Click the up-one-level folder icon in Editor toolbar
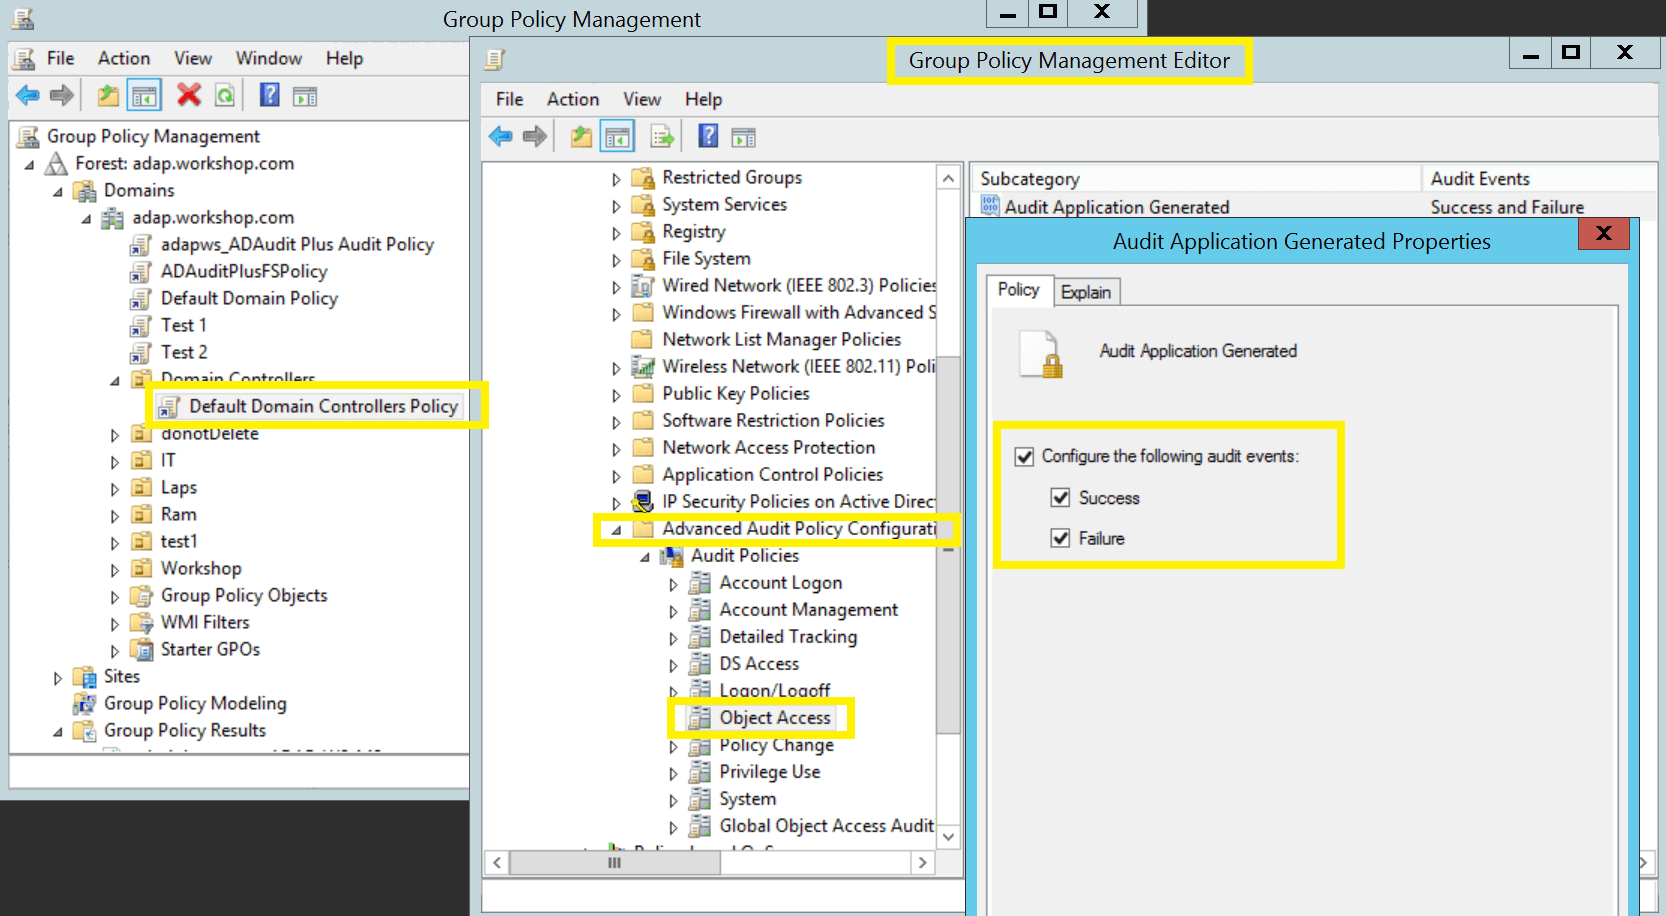Image resolution: width=1666 pixels, height=916 pixels. coord(581,137)
